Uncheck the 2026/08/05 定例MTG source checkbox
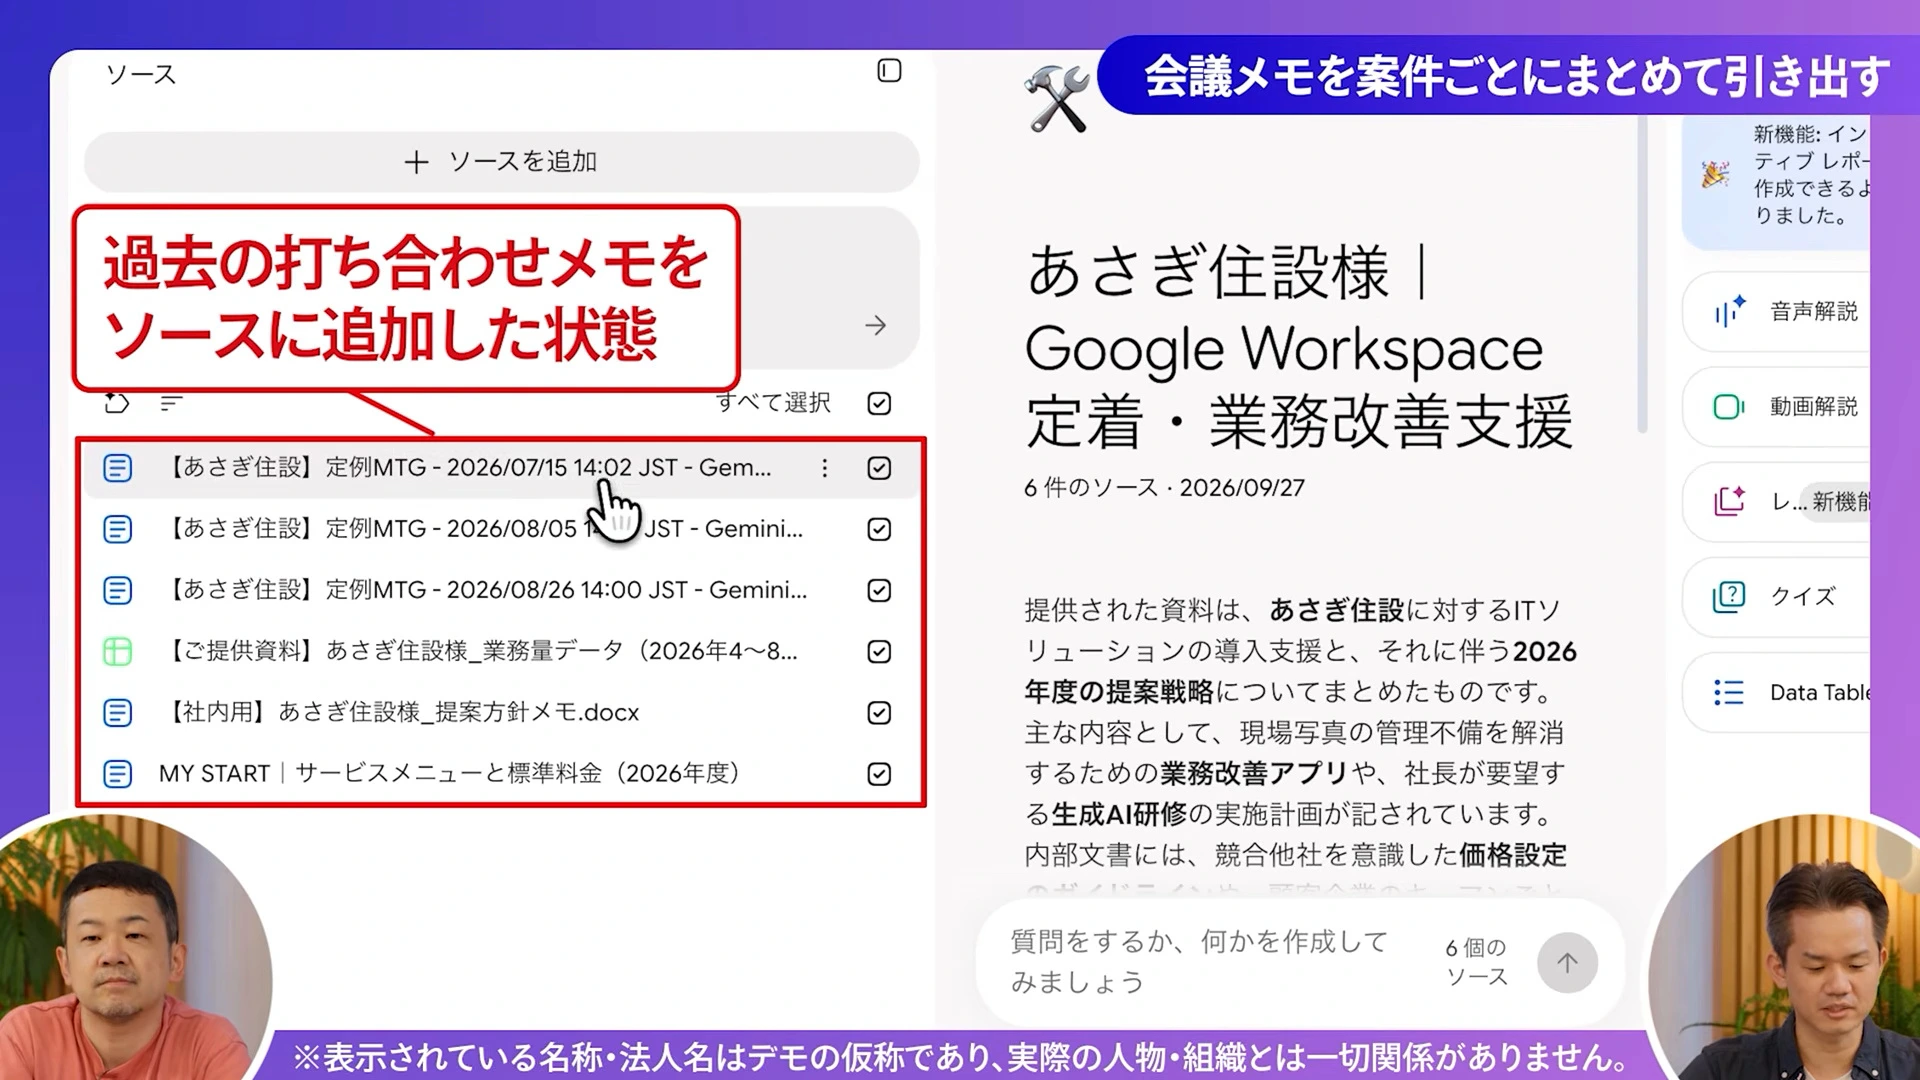1920x1080 pixels. [x=879, y=529]
